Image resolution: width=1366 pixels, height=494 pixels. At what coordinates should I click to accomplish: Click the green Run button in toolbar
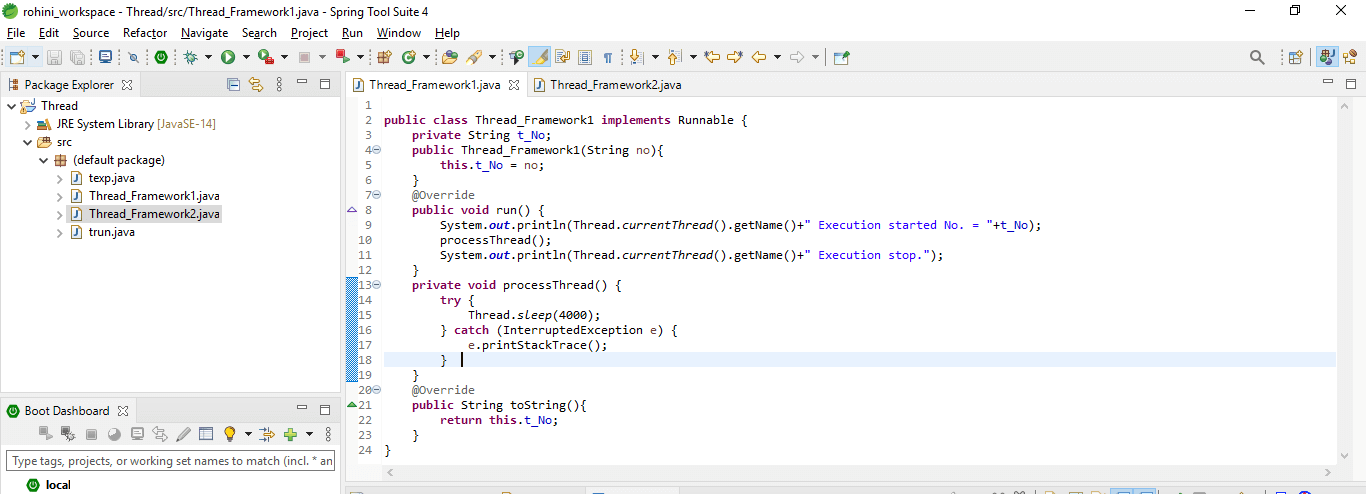(228, 58)
